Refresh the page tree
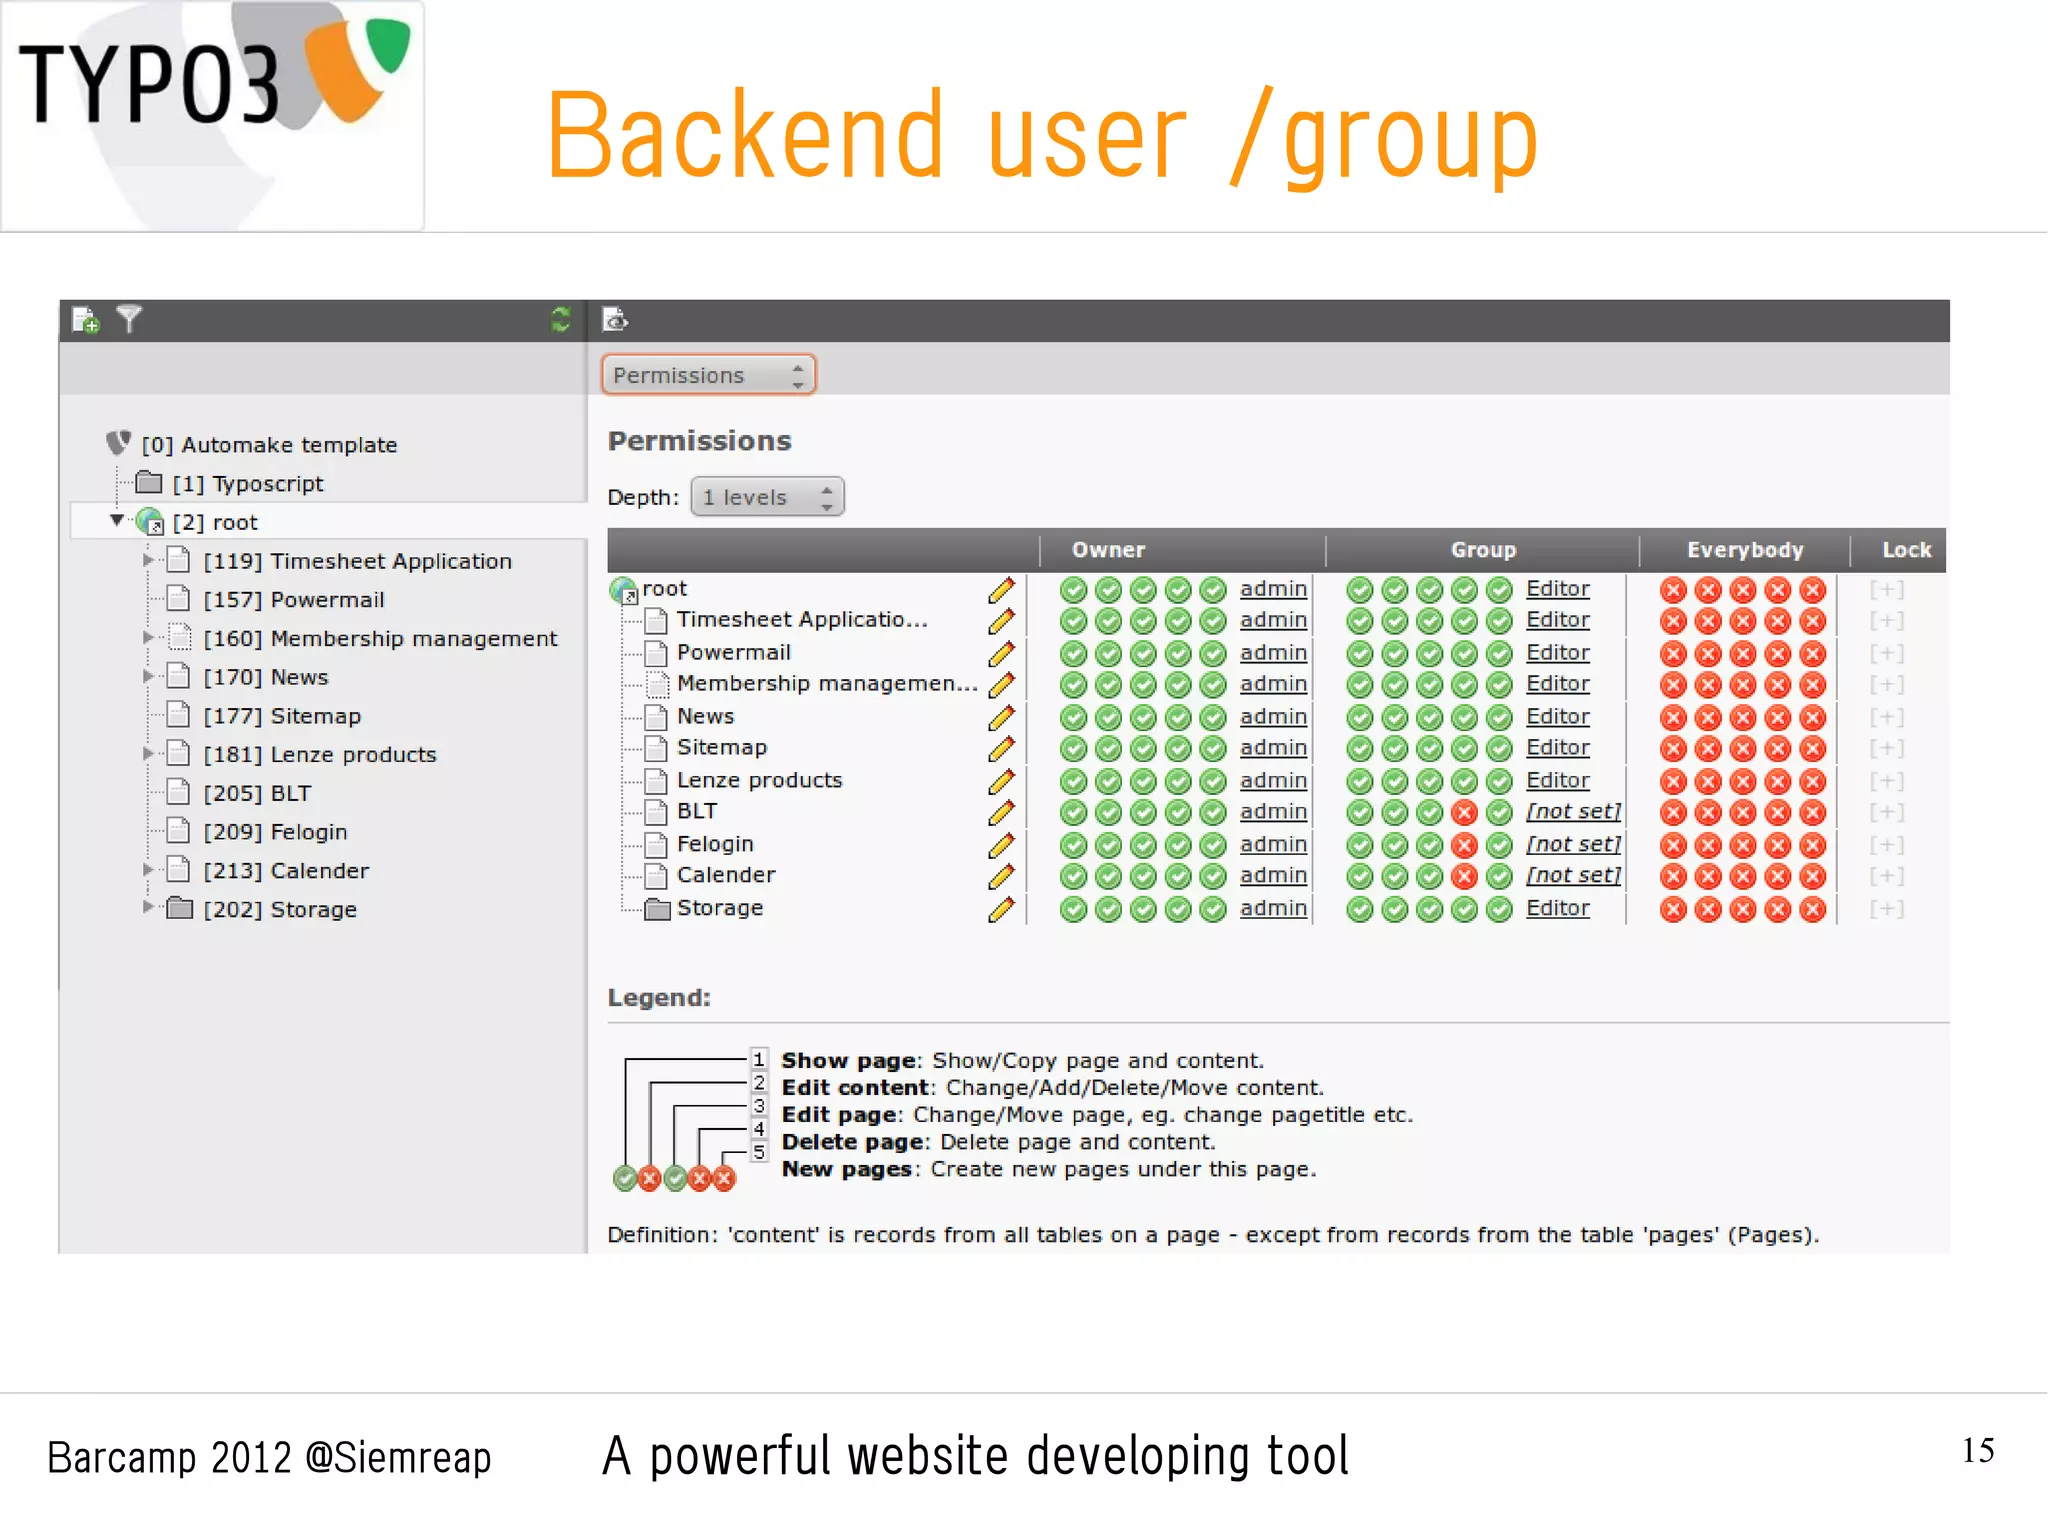The image size is (2048, 1535). point(561,320)
